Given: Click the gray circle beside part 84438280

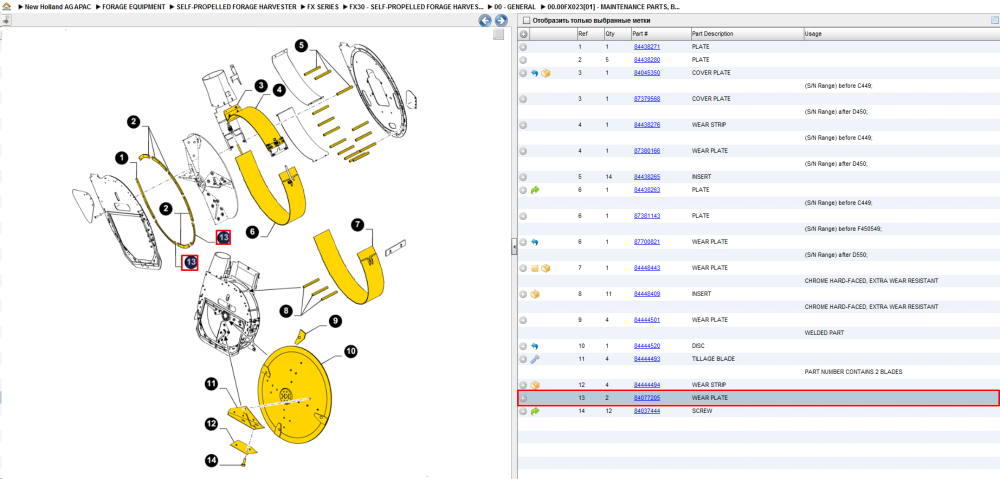Looking at the screenshot, I should (x=523, y=60).
